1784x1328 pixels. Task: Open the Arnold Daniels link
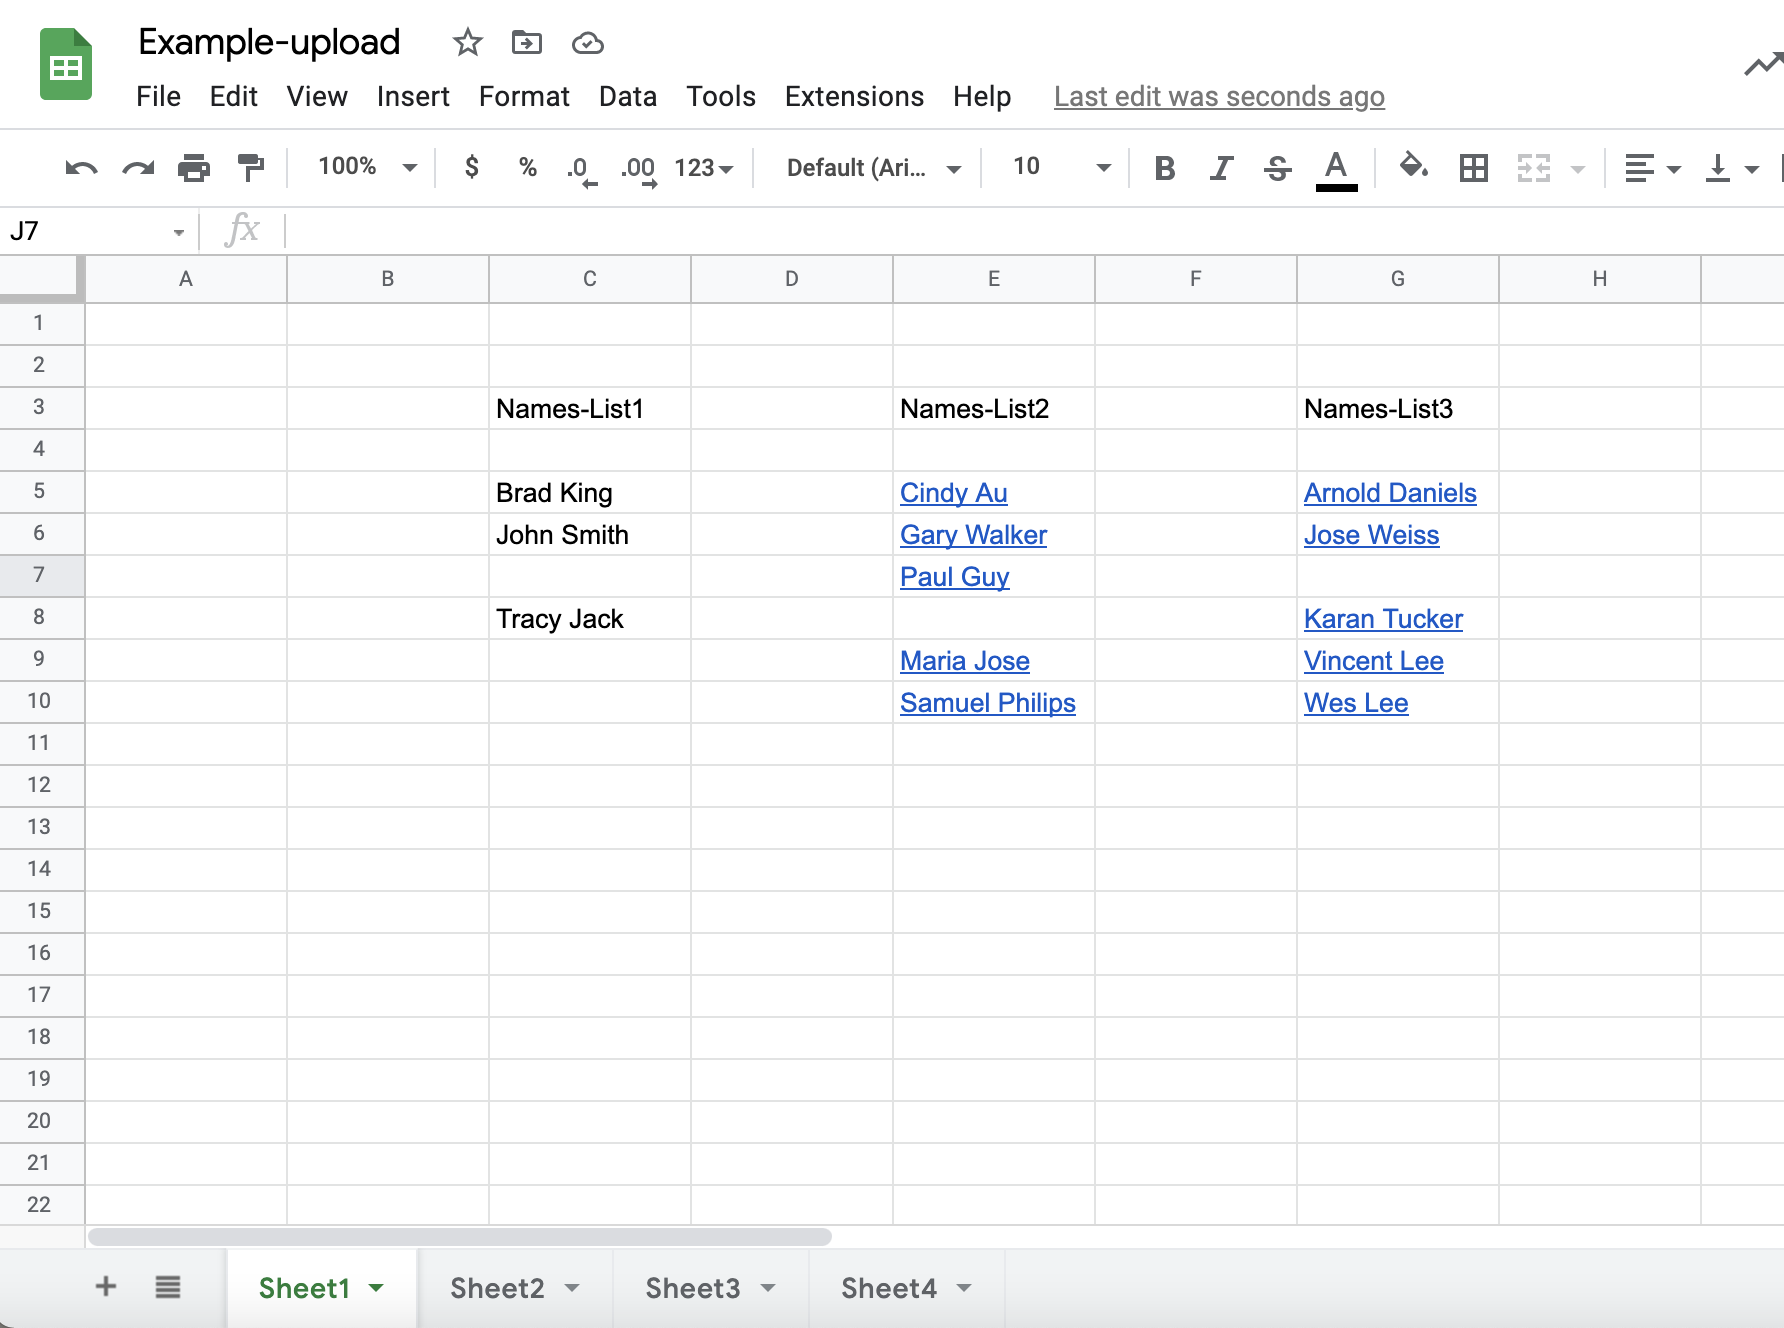1390,493
